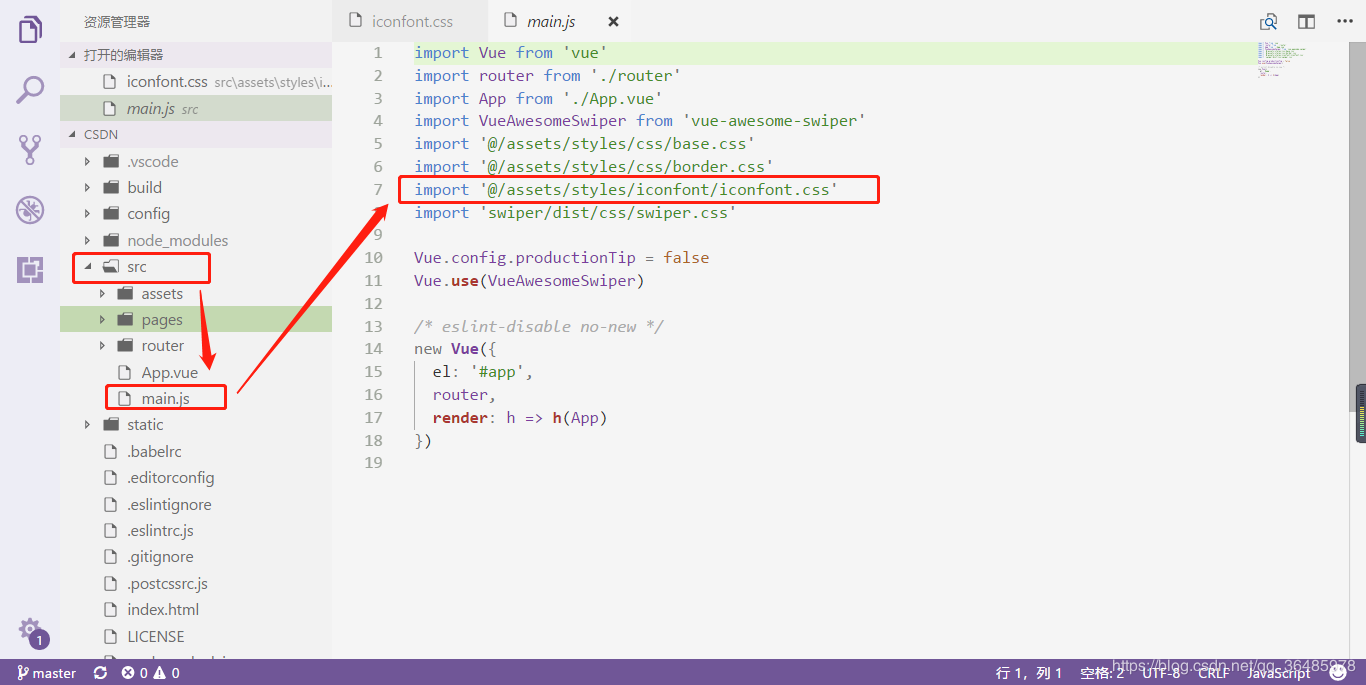Screen dimensions: 1366x685
Task: Change the UTF-8 encoding in status bar
Action: pos(1161,673)
